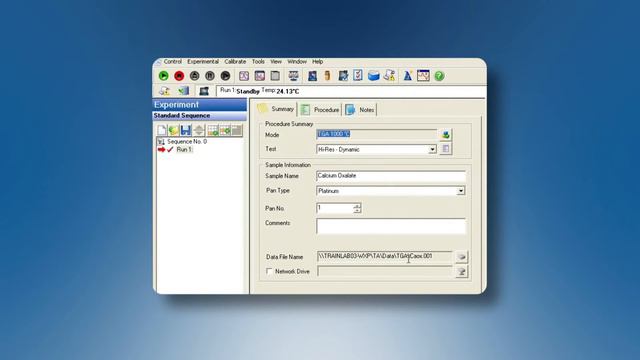This screenshot has height=360, width=640.
Task: Click the pink plot window icon in the toolbar
Action: (x=260, y=76)
